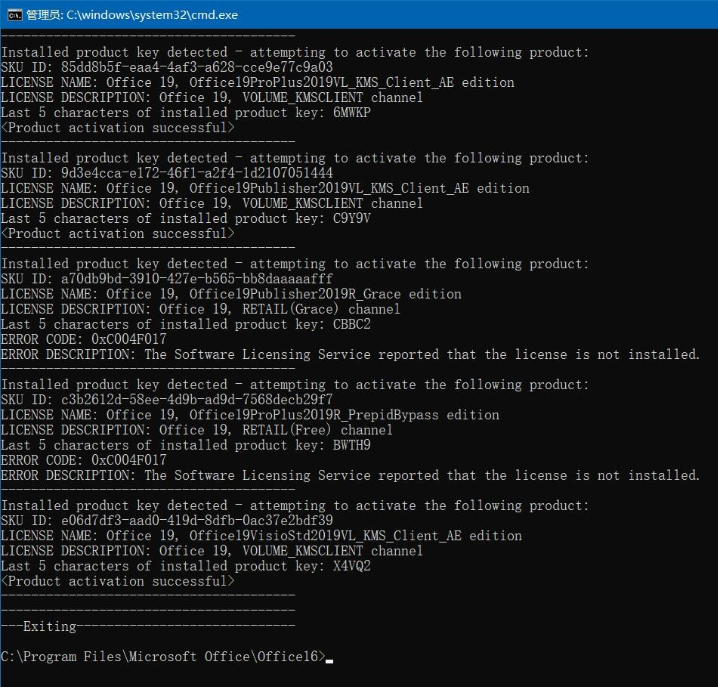
Task: Click product key ending X4VQ2 line
Action: pos(186,566)
